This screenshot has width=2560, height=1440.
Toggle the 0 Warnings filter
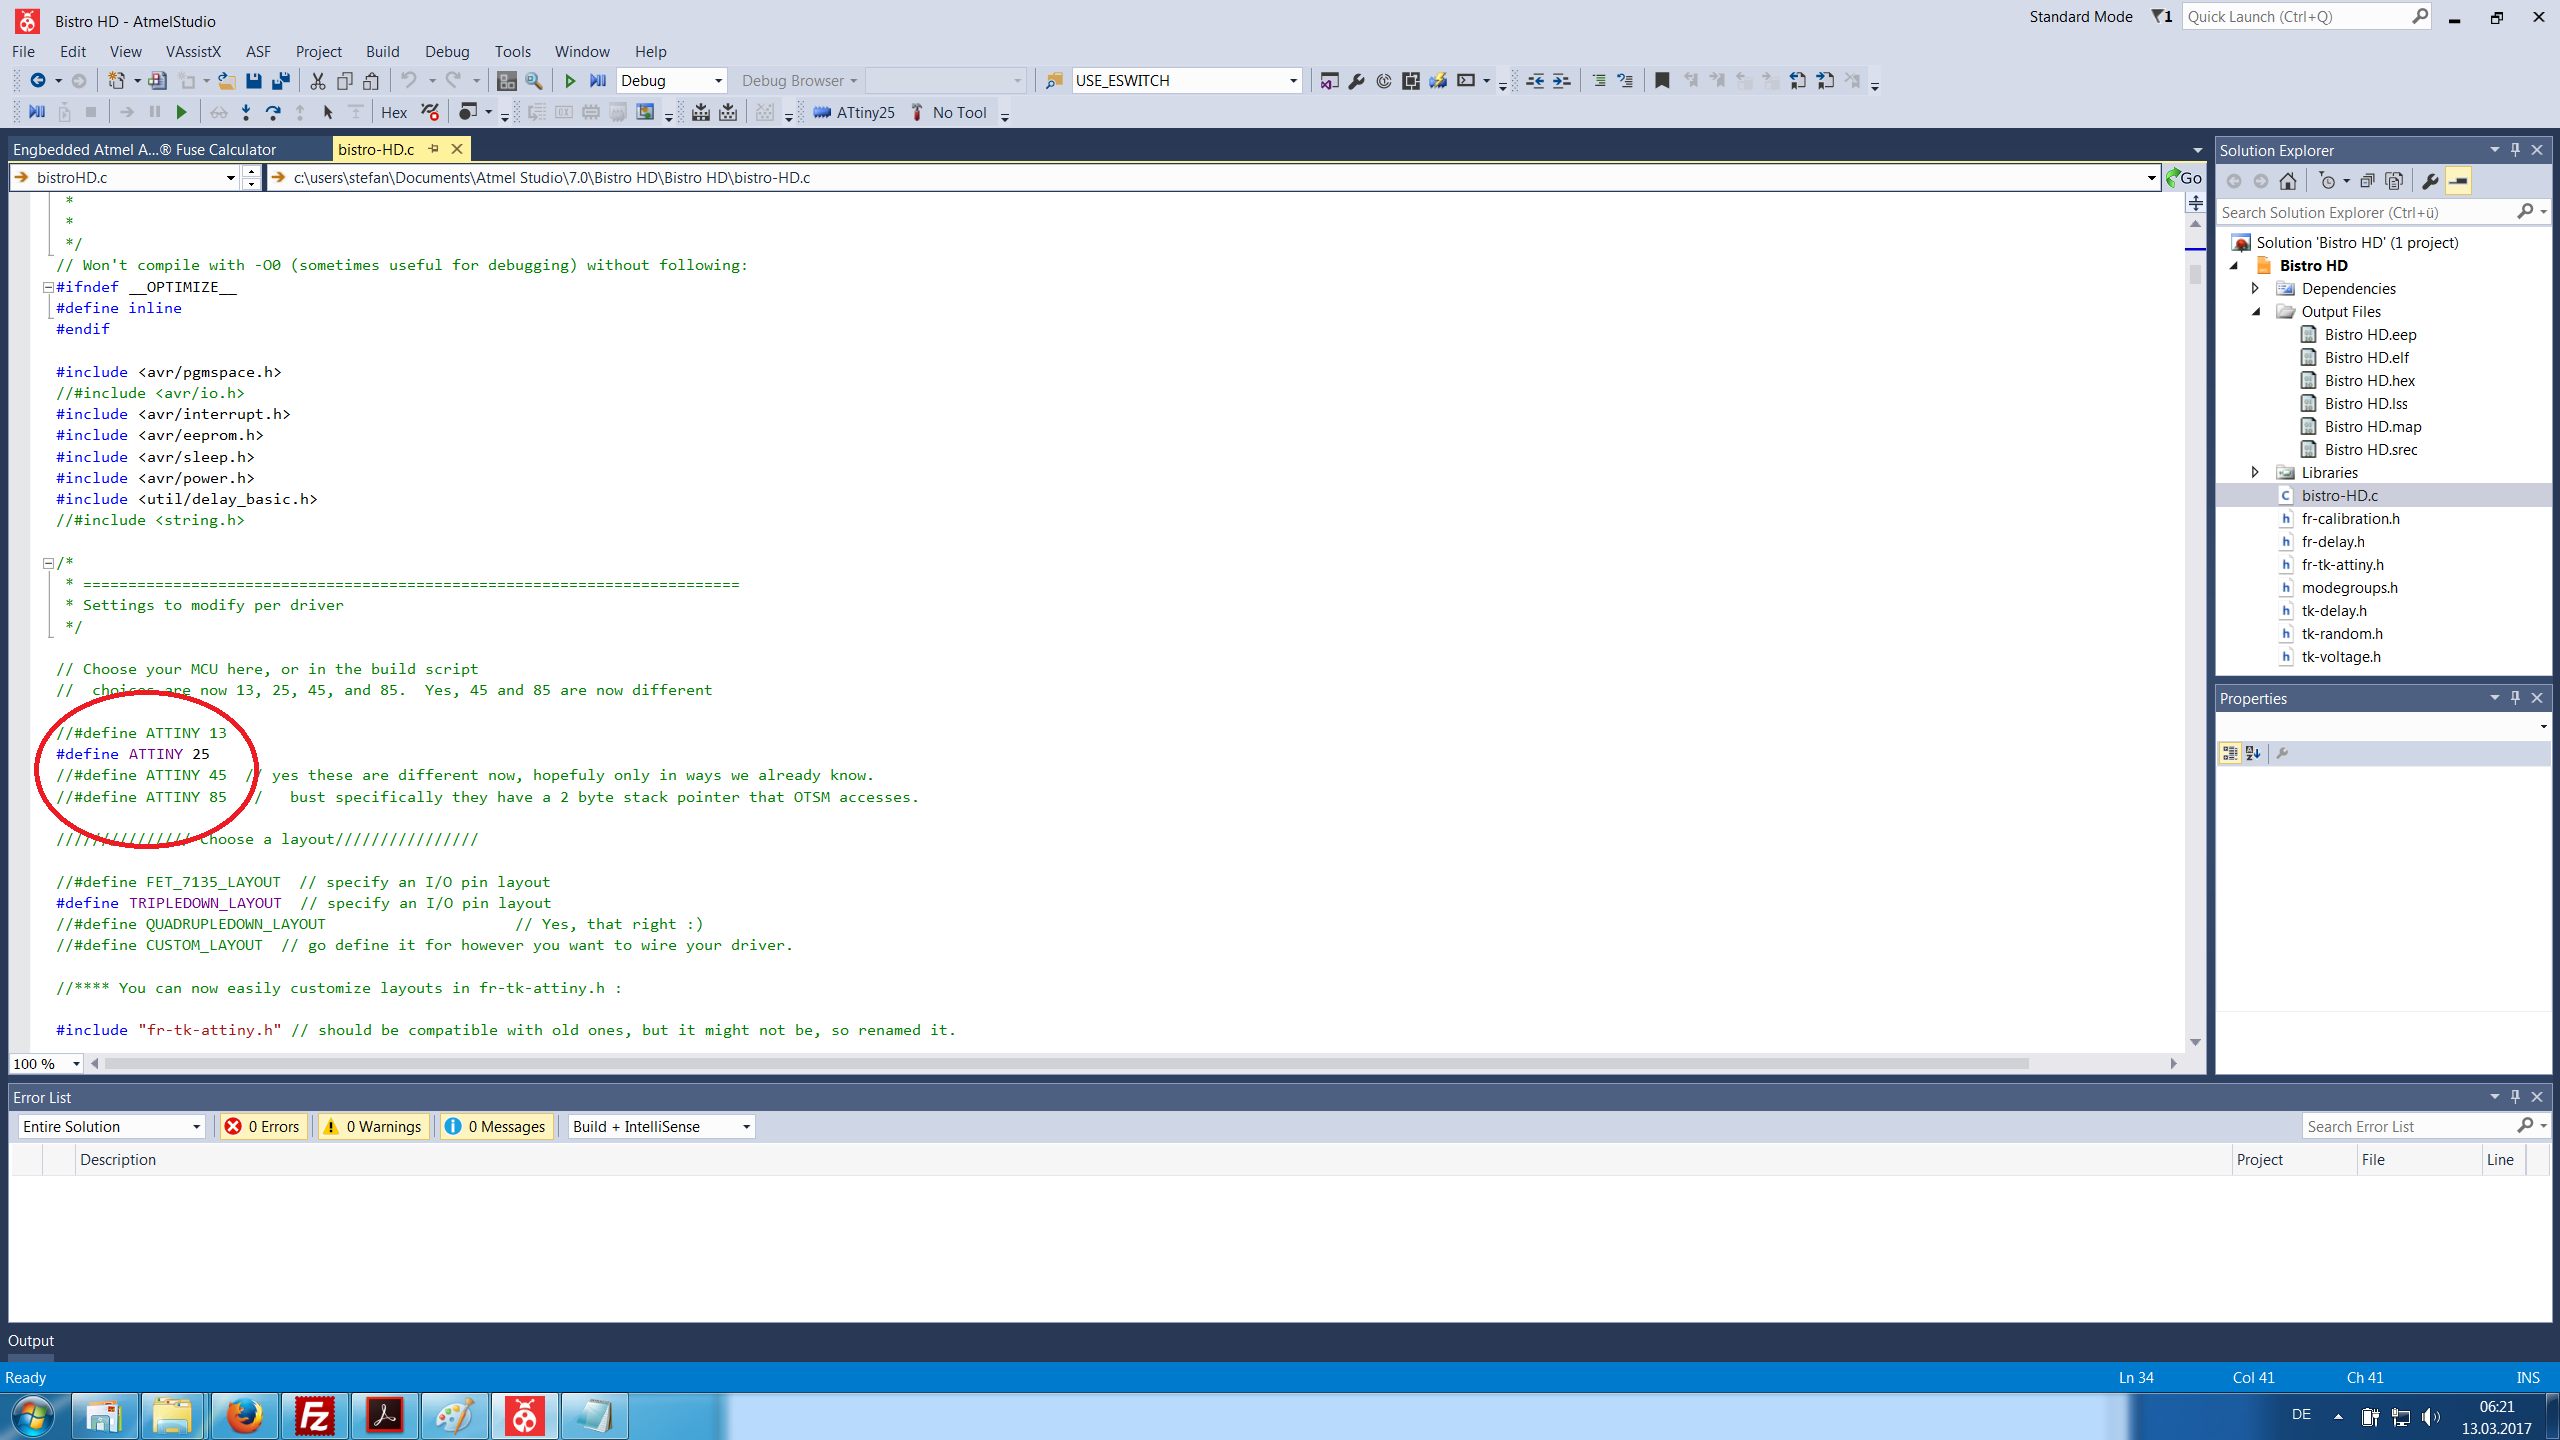point(373,1127)
